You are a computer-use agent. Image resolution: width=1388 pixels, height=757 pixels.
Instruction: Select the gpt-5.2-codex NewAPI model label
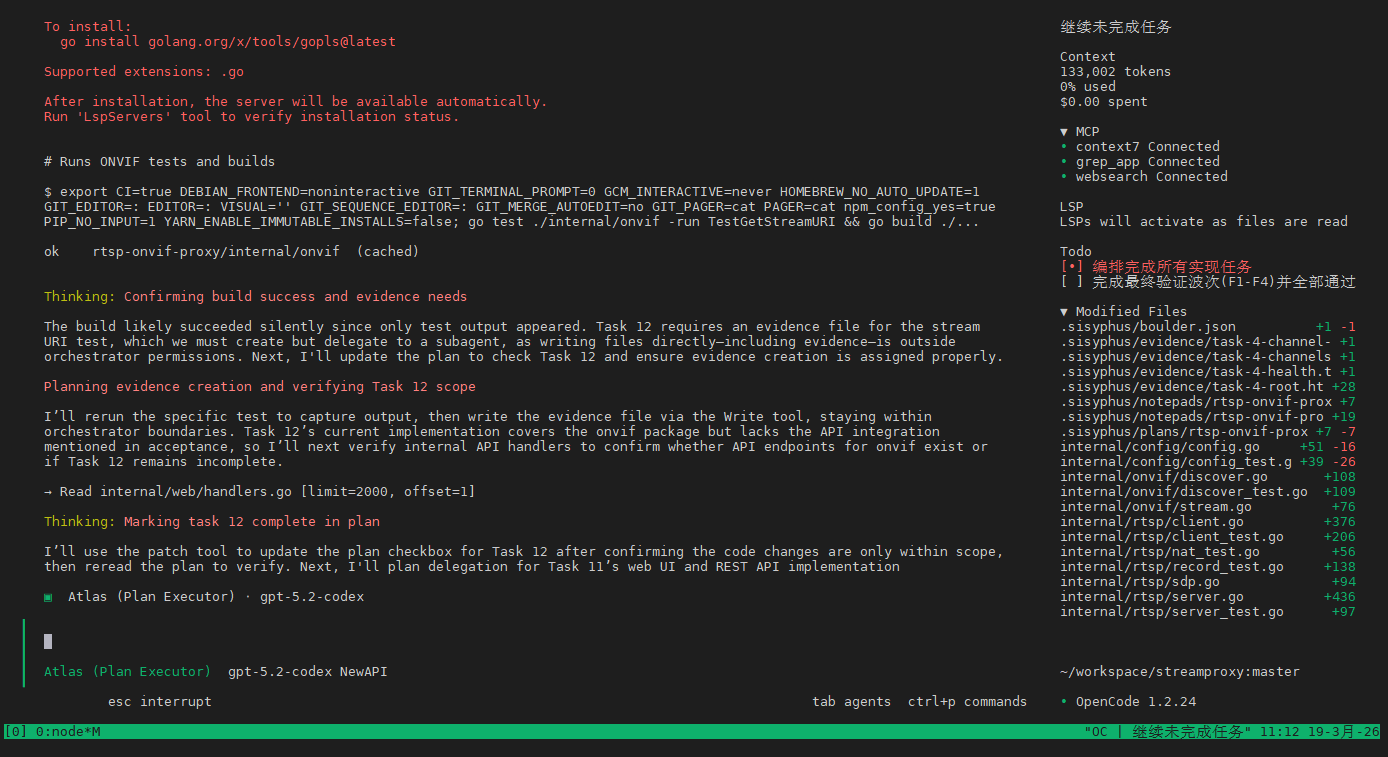click(x=308, y=672)
